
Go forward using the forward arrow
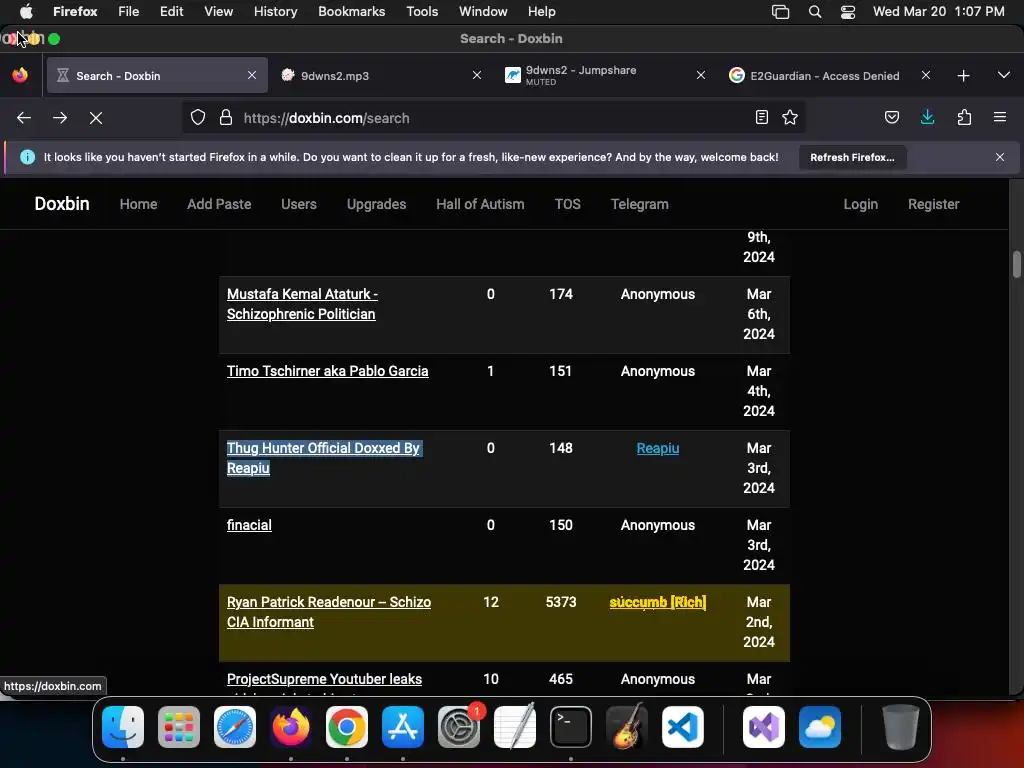click(60, 118)
